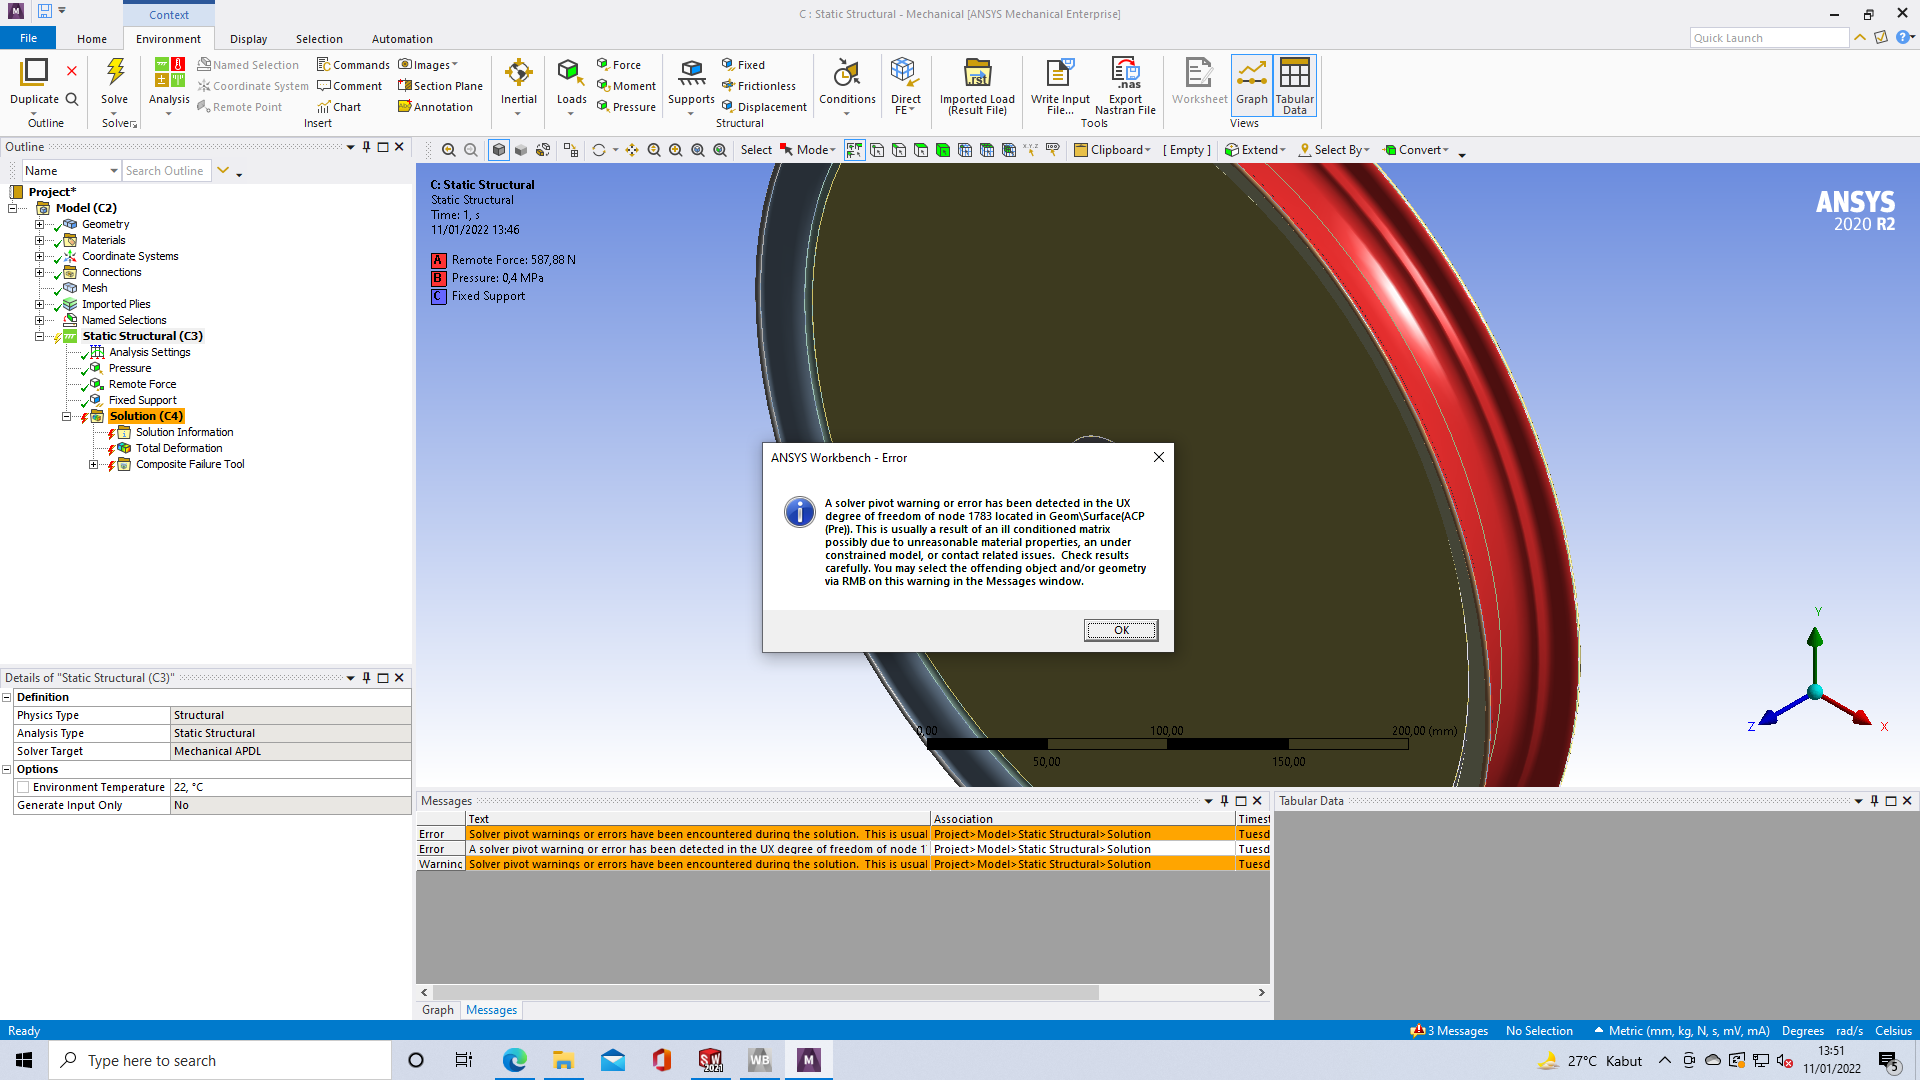1920x1080 pixels.
Task: Open the Export Nastran File tool
Action: click(x=1125, y=74)
